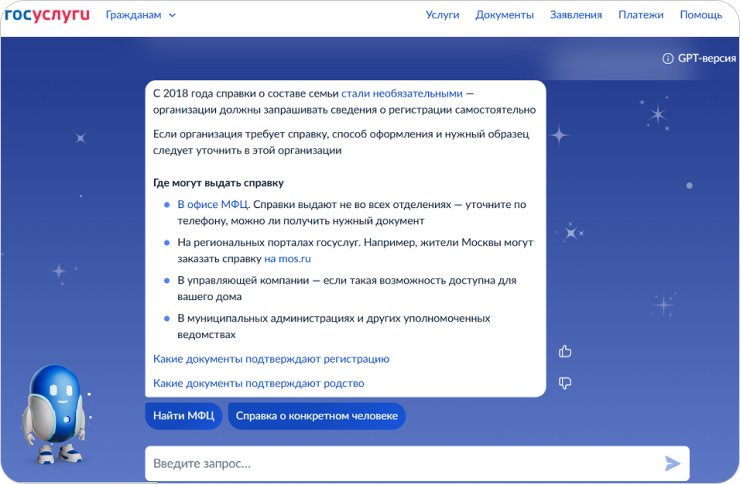Click Какие документы подтверждают регистрацию
740x484 pixels.
click(271, 359)
